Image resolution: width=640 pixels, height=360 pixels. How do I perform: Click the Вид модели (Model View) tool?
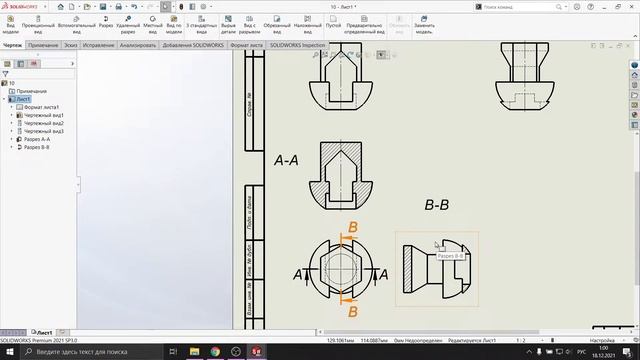[x=11, y=25]
